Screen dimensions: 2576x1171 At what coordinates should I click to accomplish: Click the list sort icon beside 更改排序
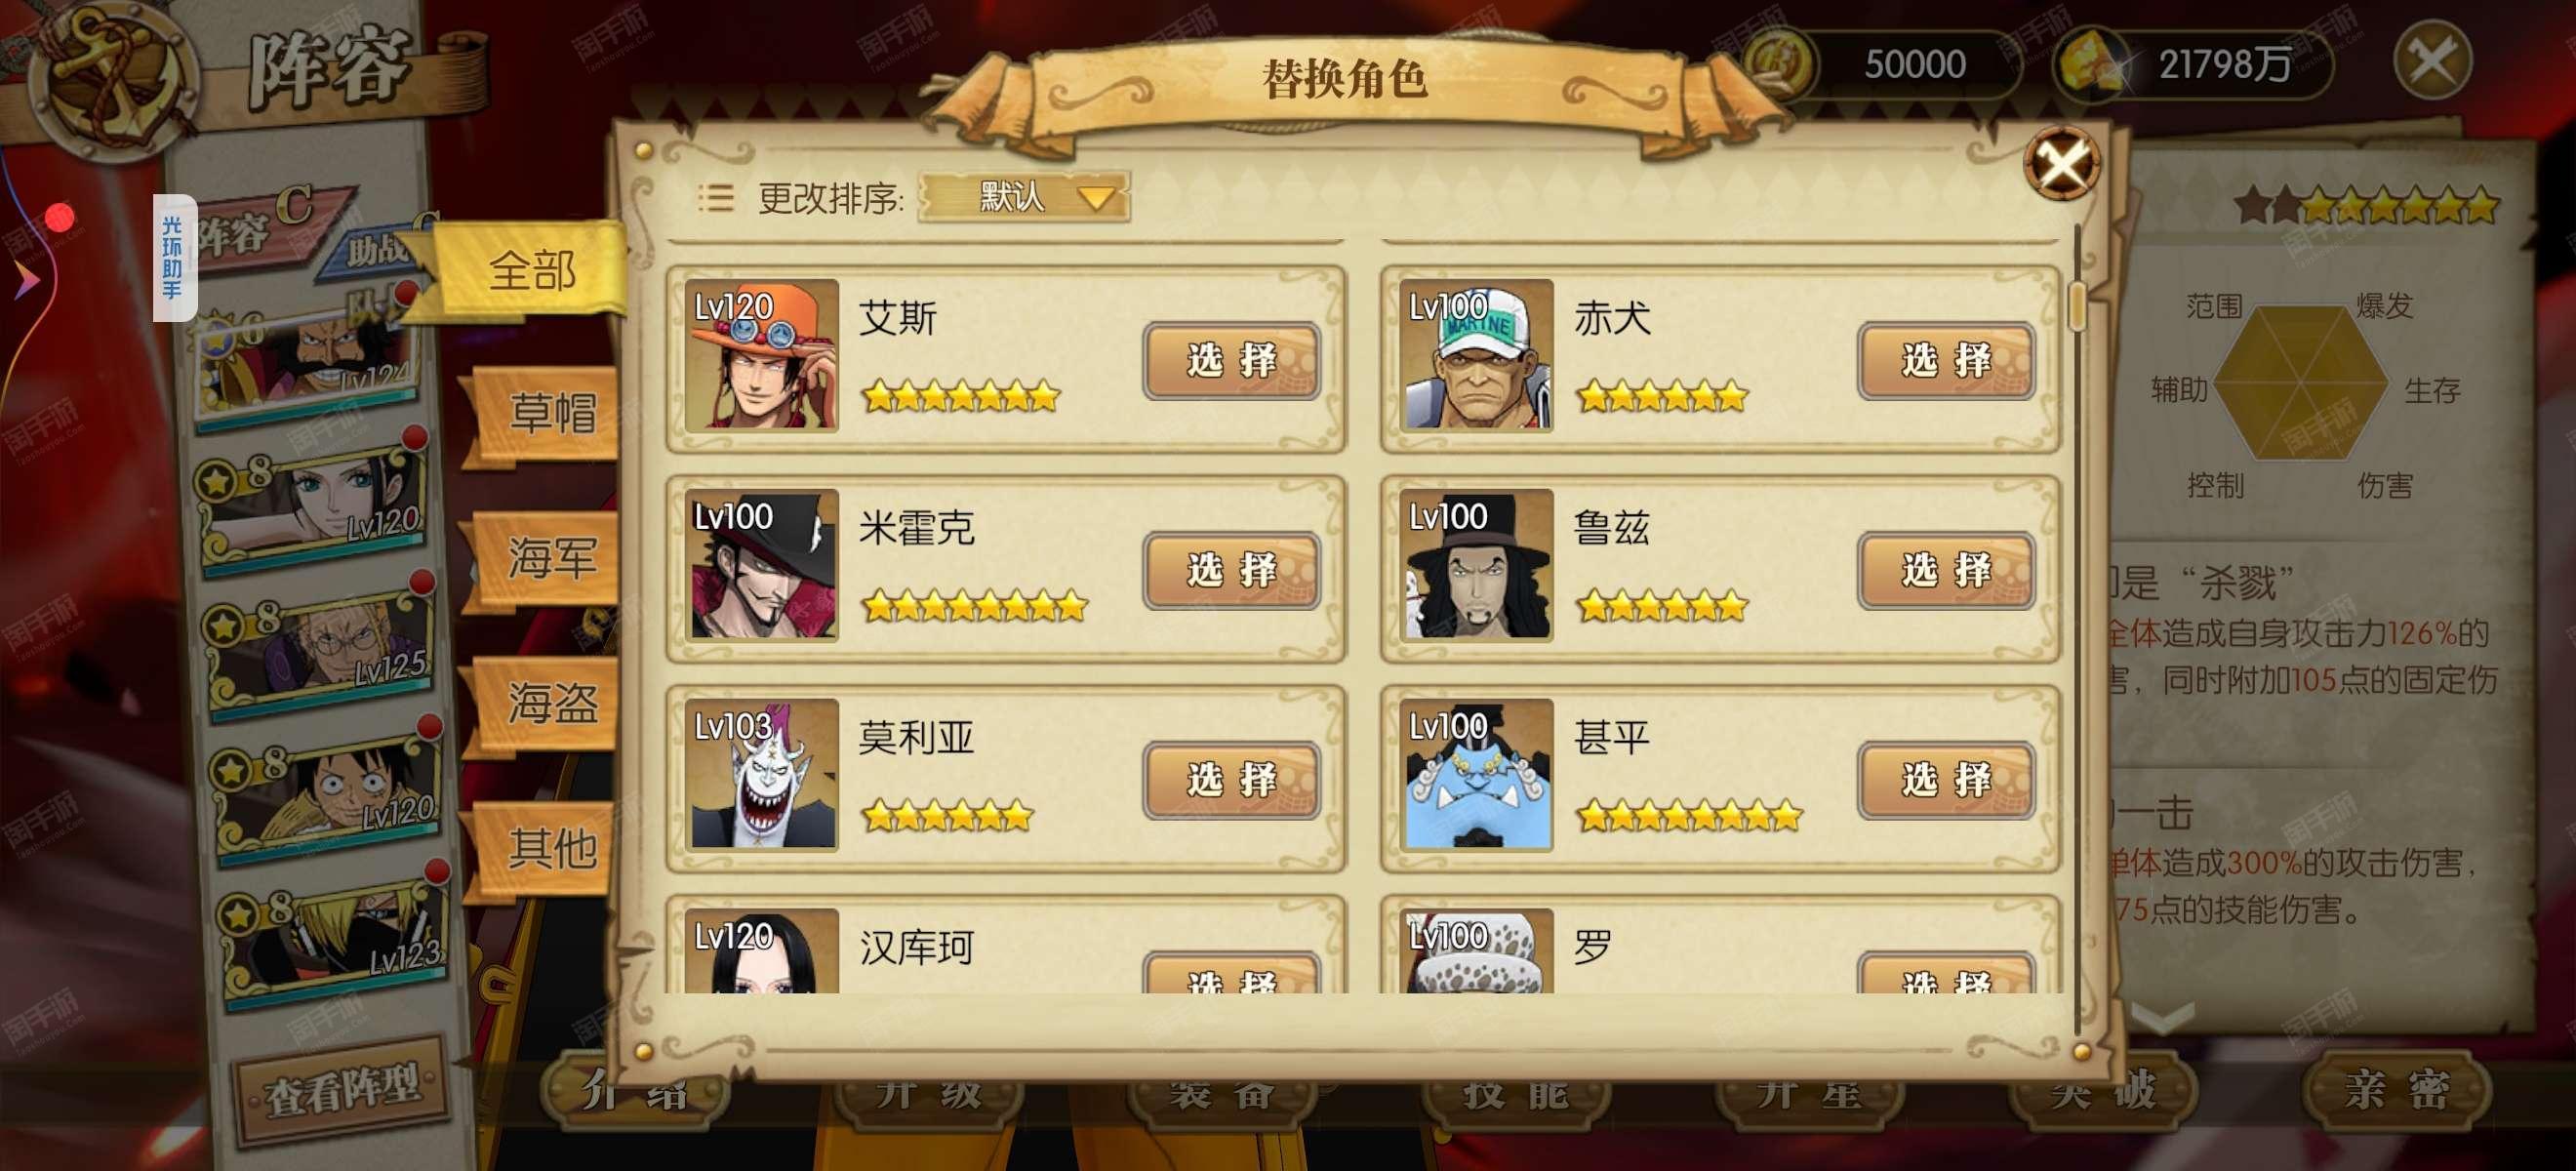click(x=715, y=198)
